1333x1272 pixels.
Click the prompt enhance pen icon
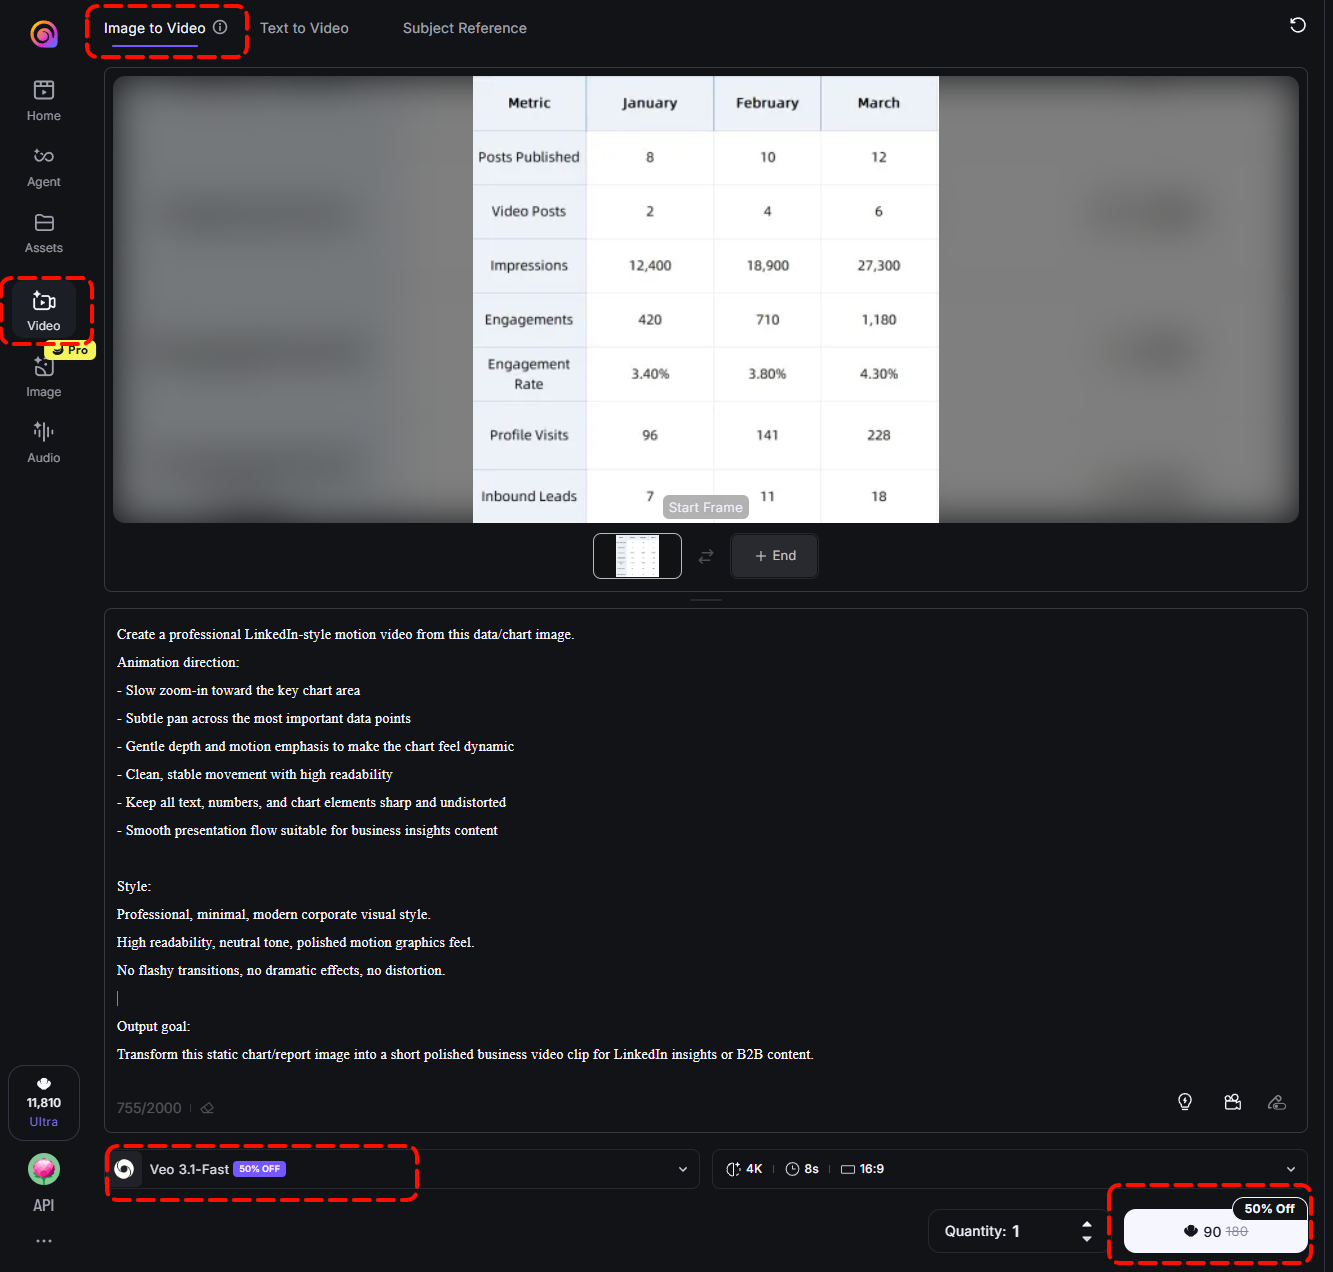click(x=1277, y=1101)
